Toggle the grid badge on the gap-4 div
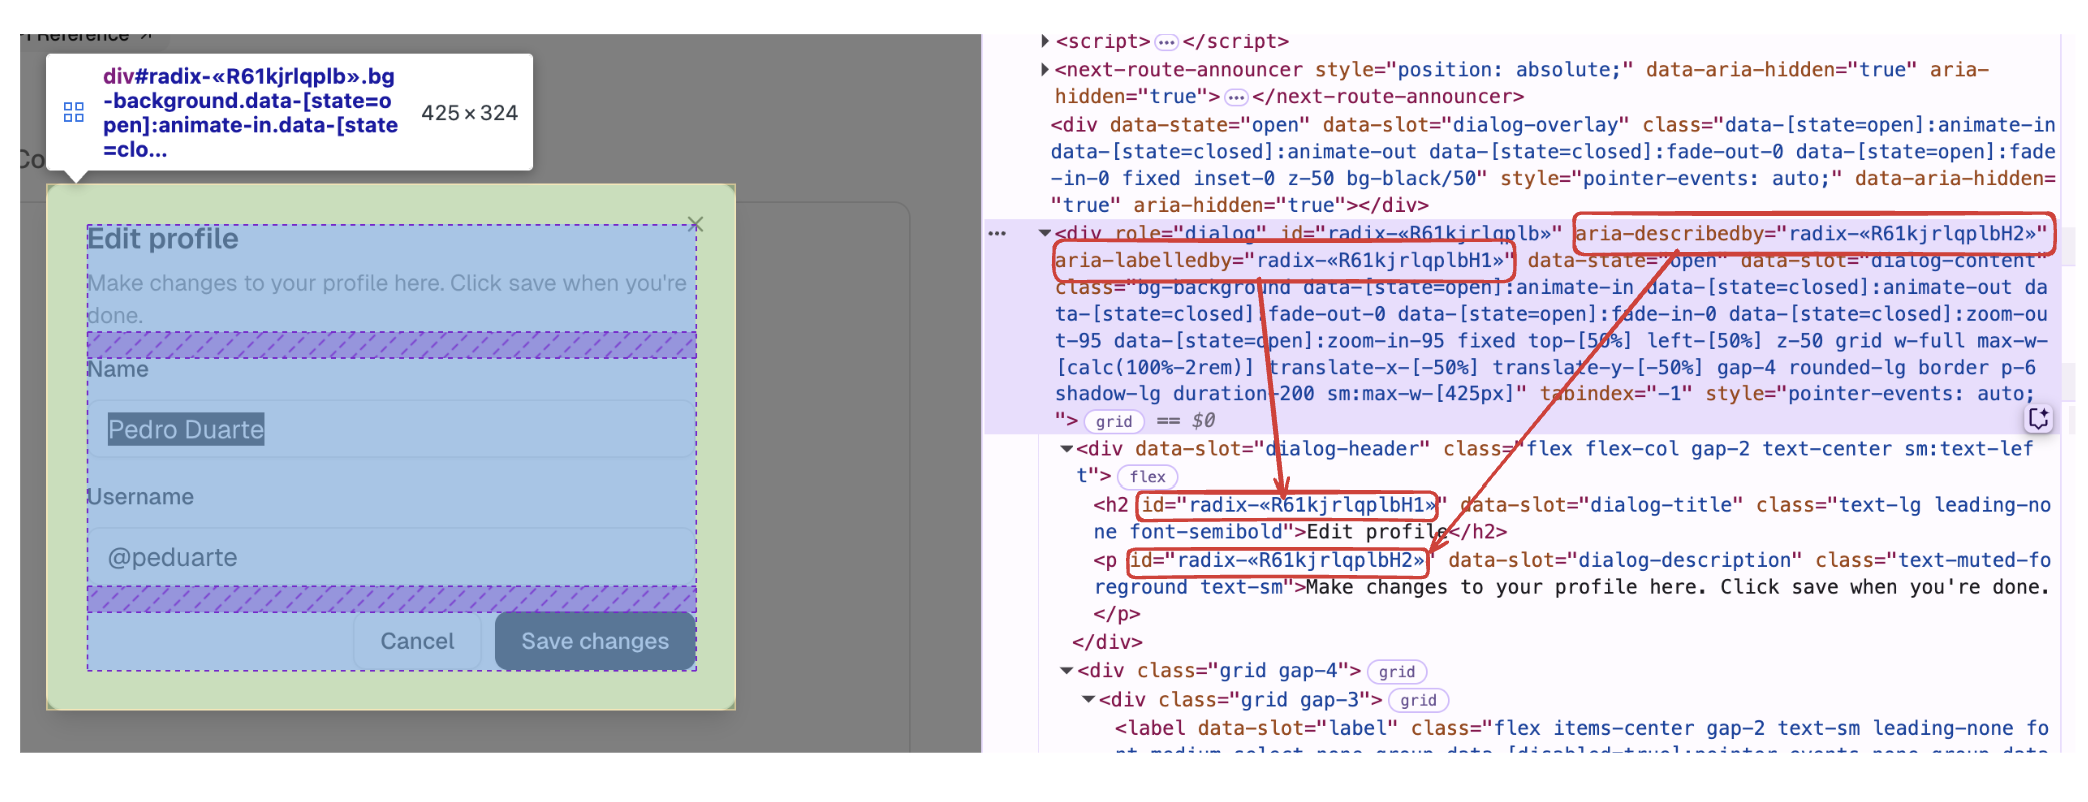This screenshot has width=2088, height=802. coord(1397,672)
